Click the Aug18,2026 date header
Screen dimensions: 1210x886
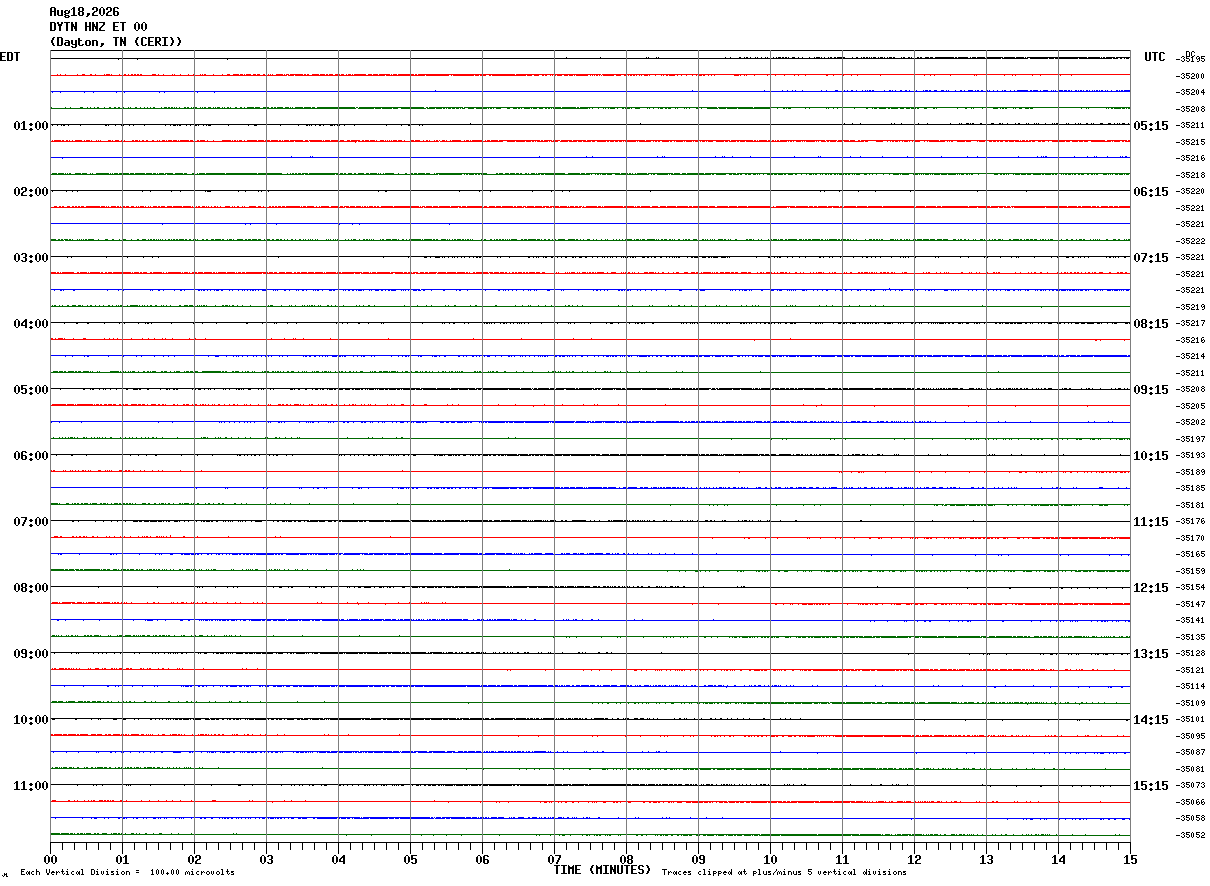(84, 12)
